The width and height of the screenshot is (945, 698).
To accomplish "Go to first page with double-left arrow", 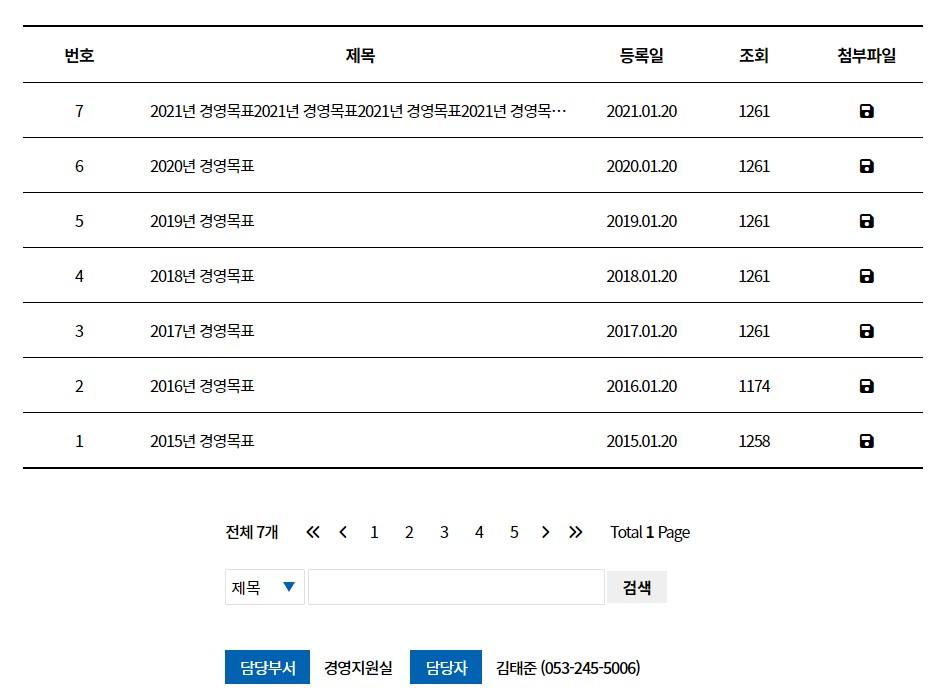I will 312,532.
